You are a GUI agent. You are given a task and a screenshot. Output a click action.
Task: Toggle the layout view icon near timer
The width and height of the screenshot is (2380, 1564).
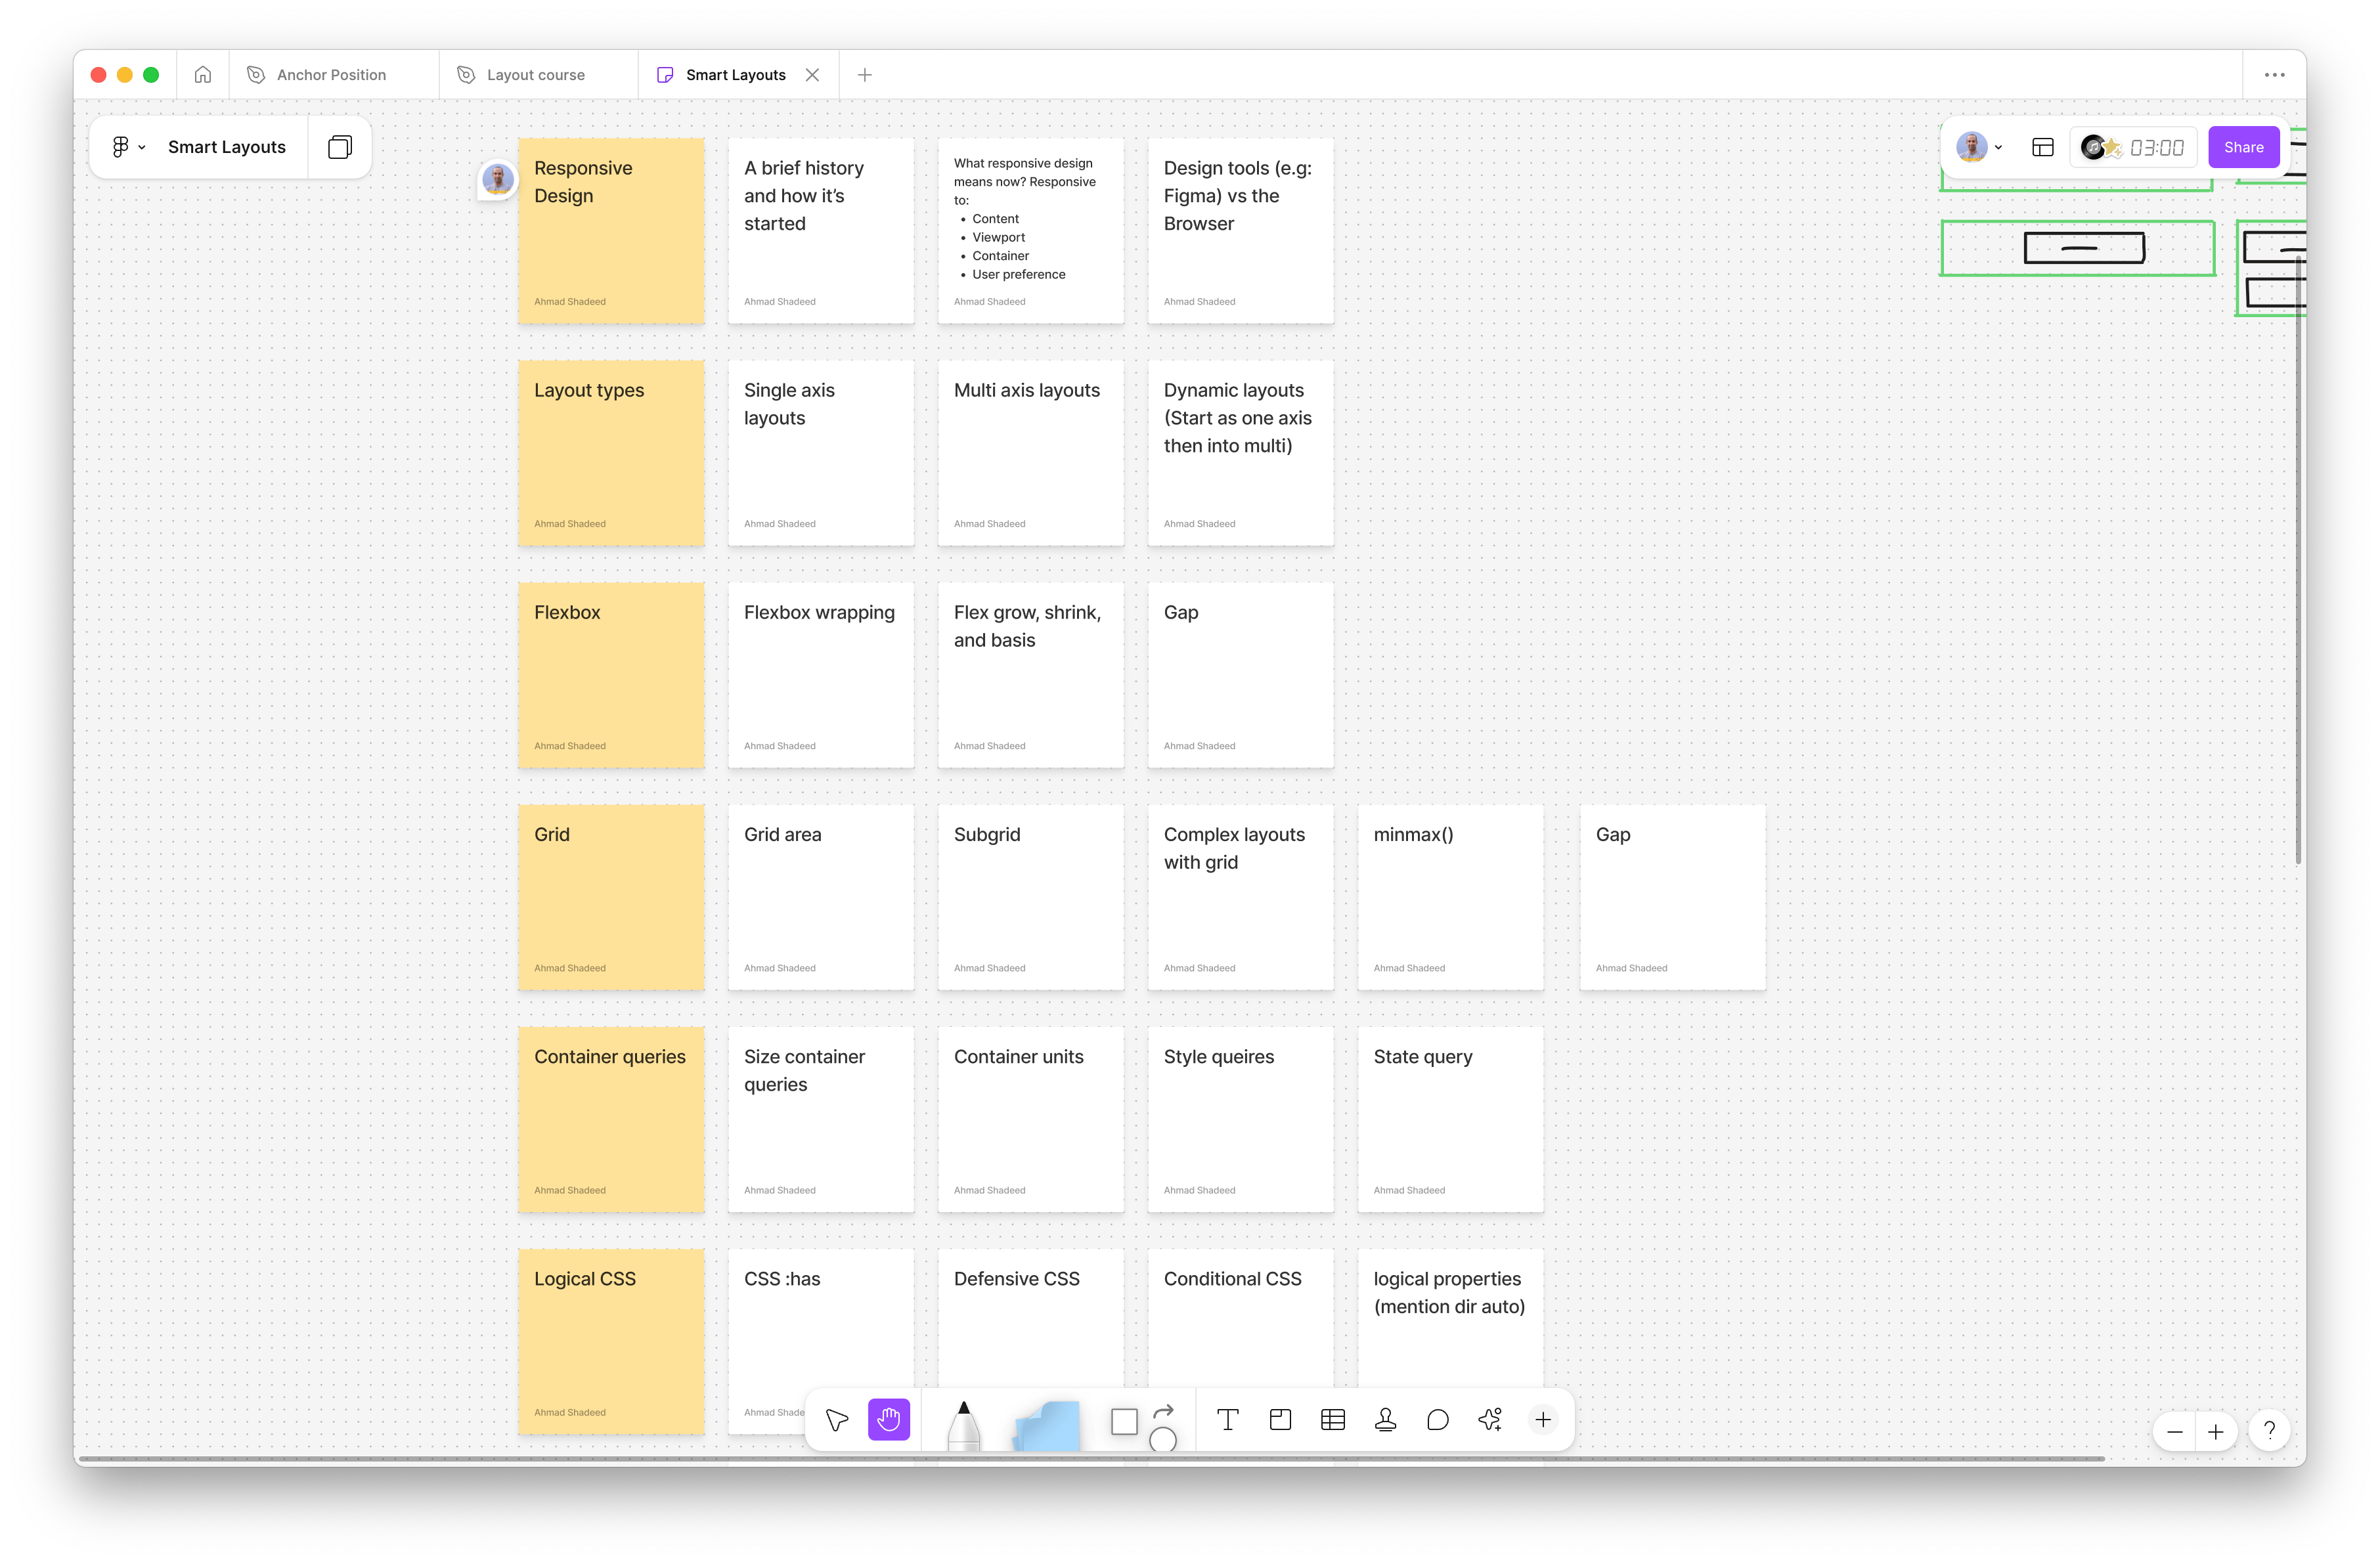2042,147
